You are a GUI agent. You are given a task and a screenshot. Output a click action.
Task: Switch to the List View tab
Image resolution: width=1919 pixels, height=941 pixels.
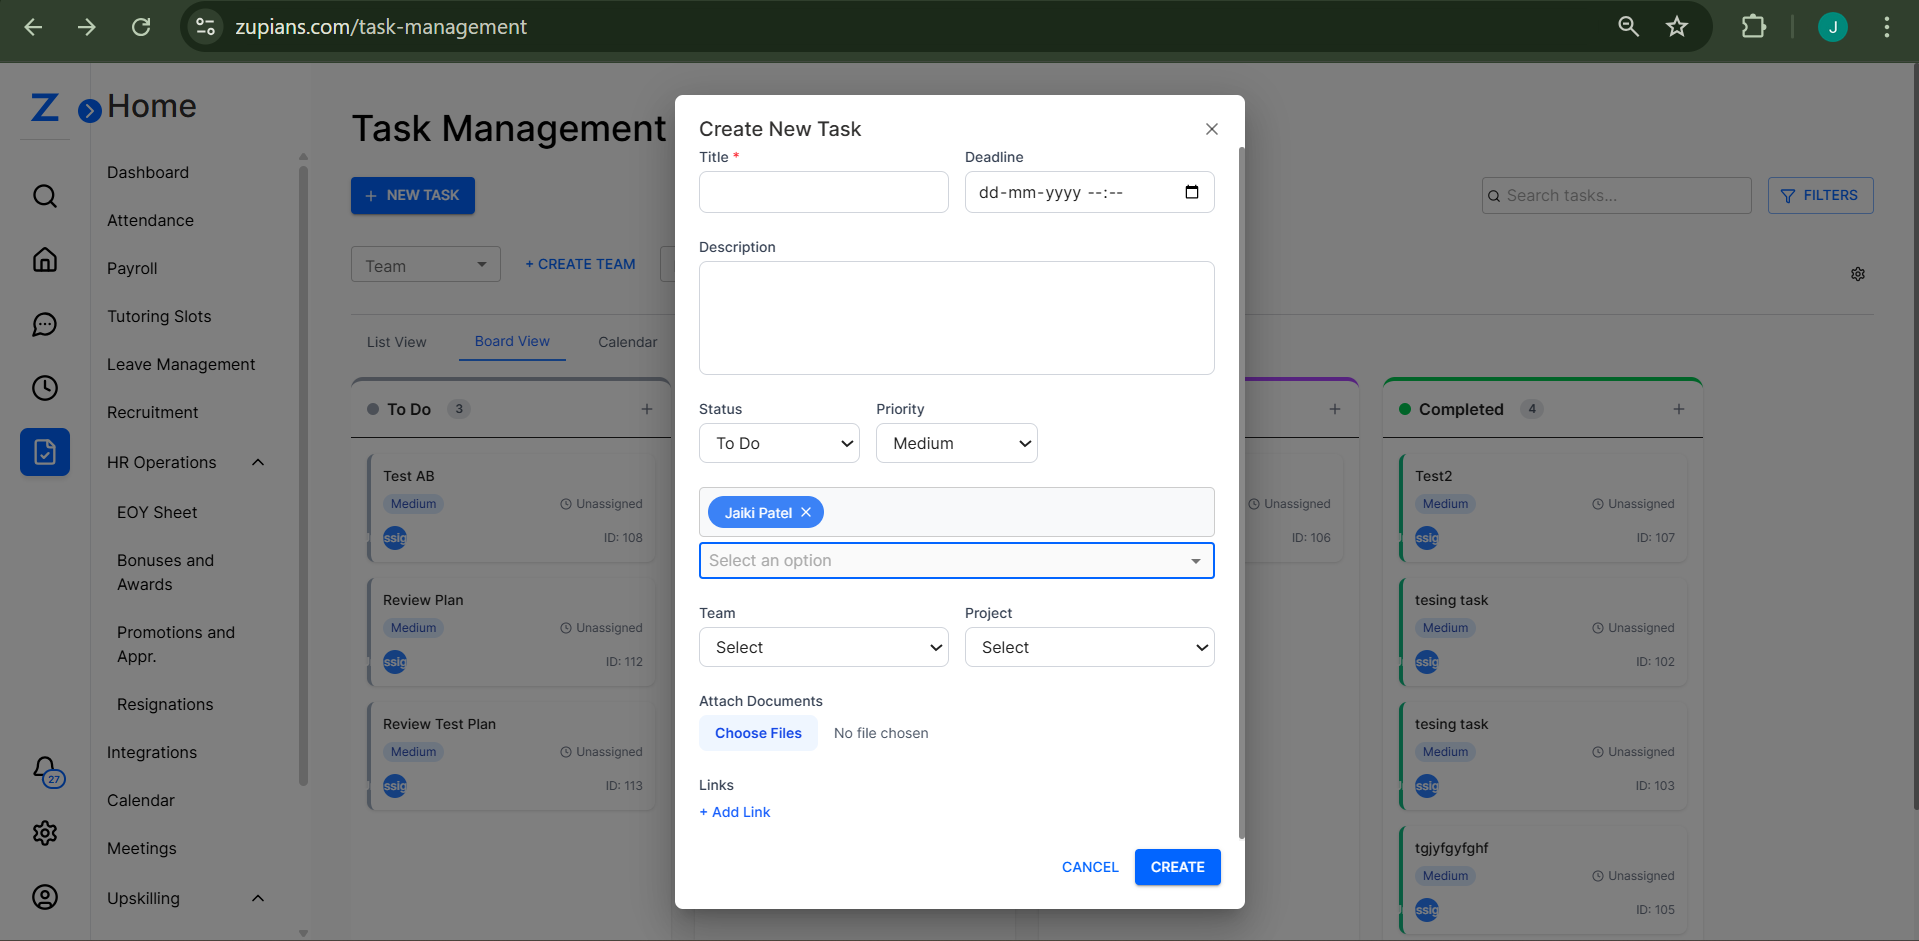point(396,341)
